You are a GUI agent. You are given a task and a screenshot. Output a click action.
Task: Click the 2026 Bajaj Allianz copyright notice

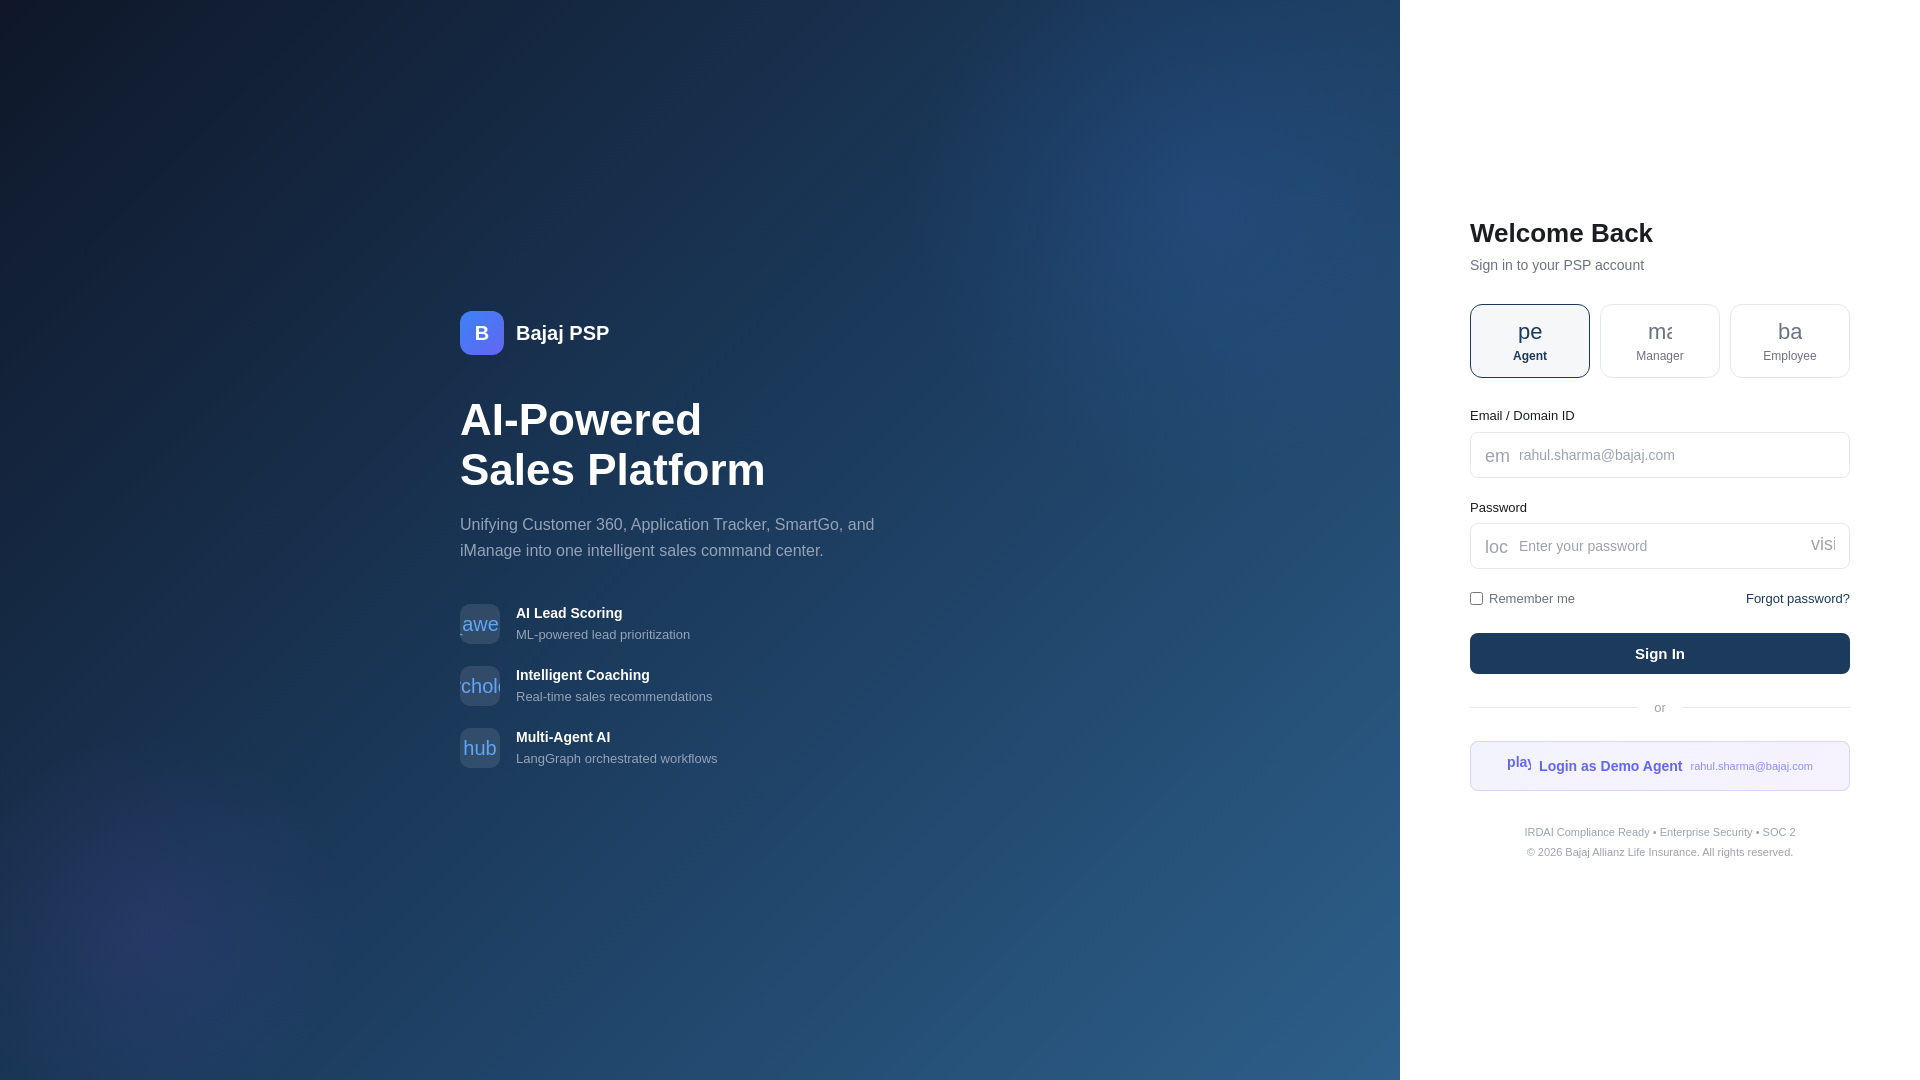click(x=1660, y=852)
